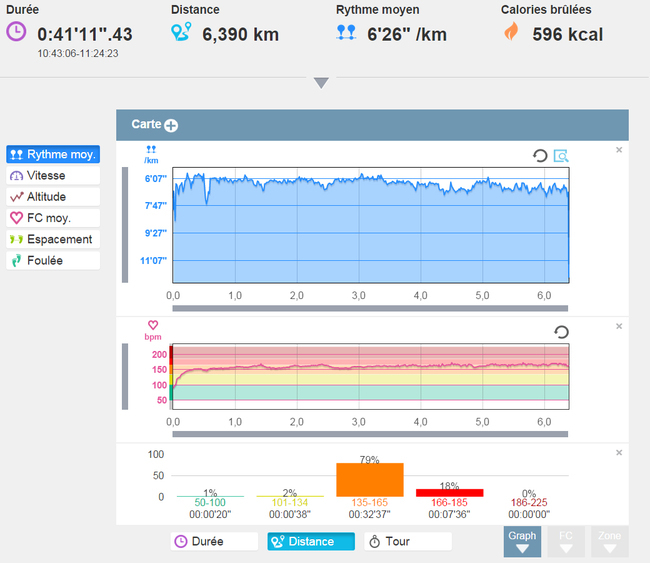Open the Graph dropdown
Screen dimensions: 650x563
click(x=522, y=541)
